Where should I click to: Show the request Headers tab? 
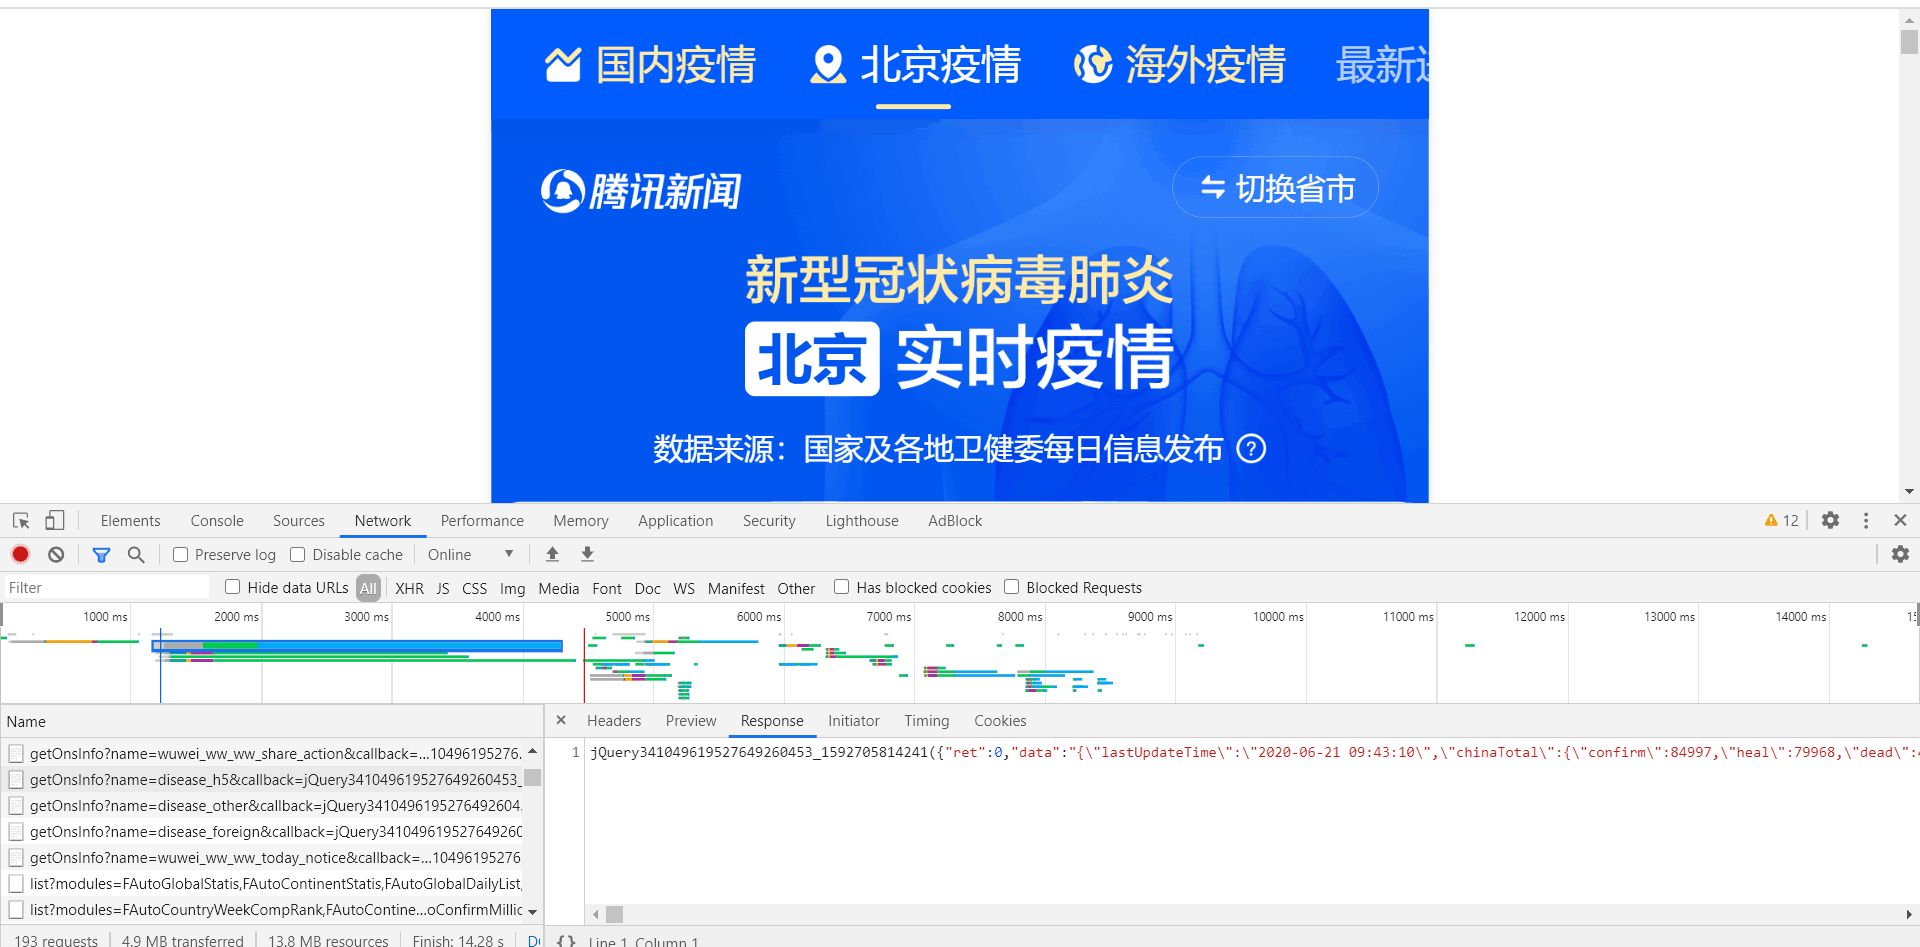click(x=614, y=721)
